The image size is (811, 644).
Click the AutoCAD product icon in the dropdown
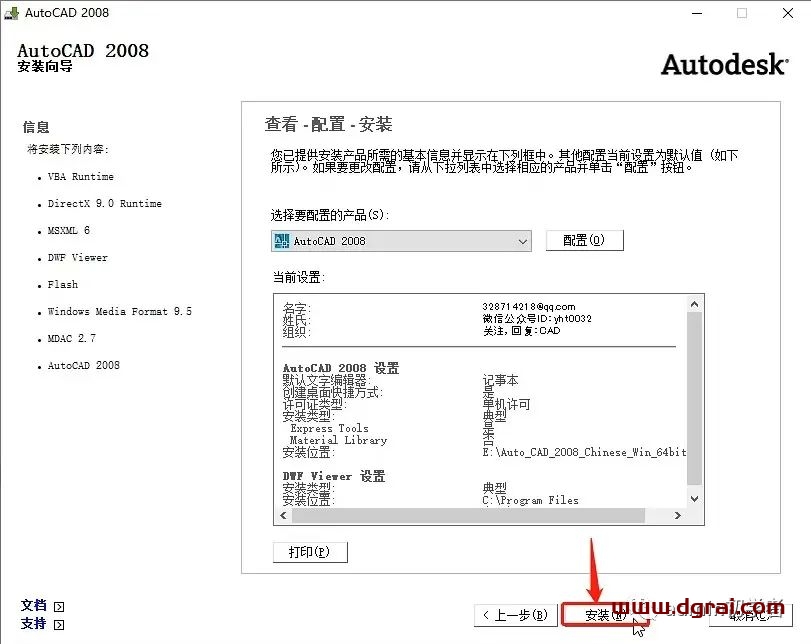click(x=281, y=241)
